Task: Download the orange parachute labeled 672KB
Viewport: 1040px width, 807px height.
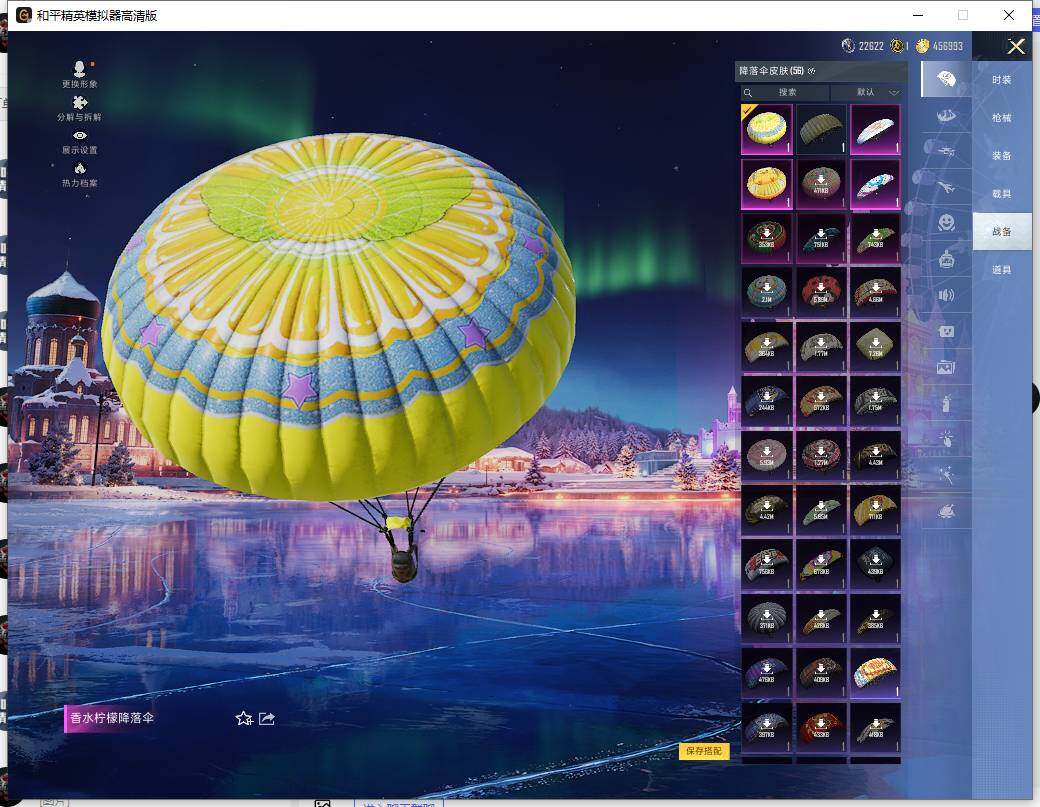Action: click(x=820, y=401)
